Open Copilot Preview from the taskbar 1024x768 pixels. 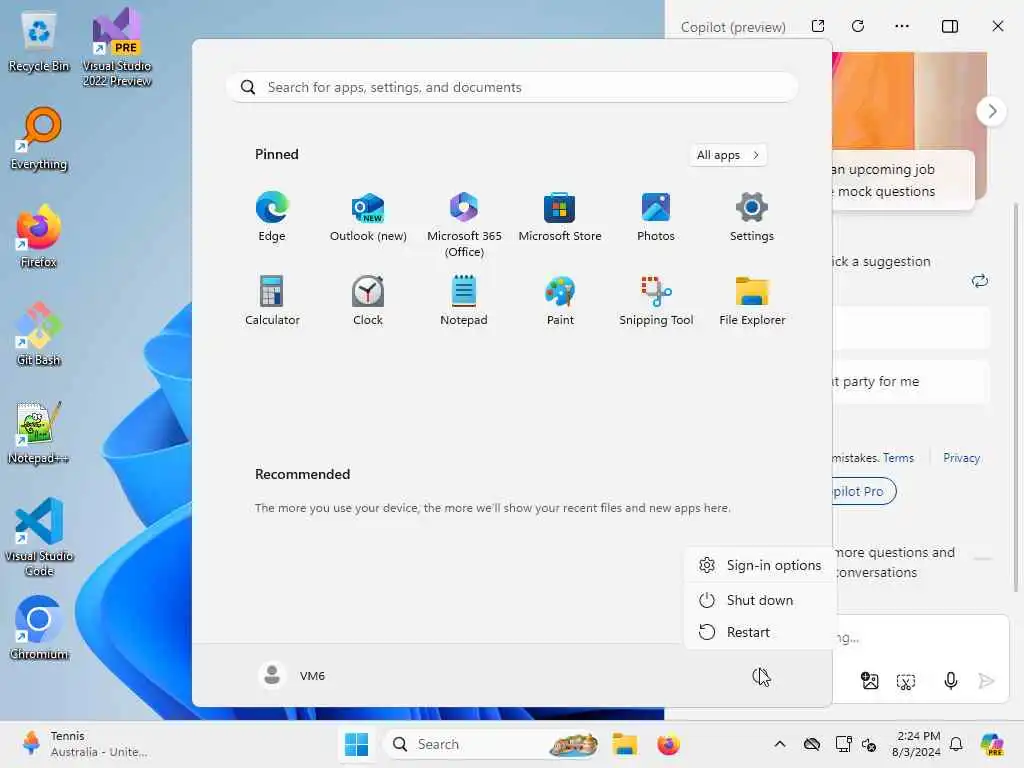(992, 744)
